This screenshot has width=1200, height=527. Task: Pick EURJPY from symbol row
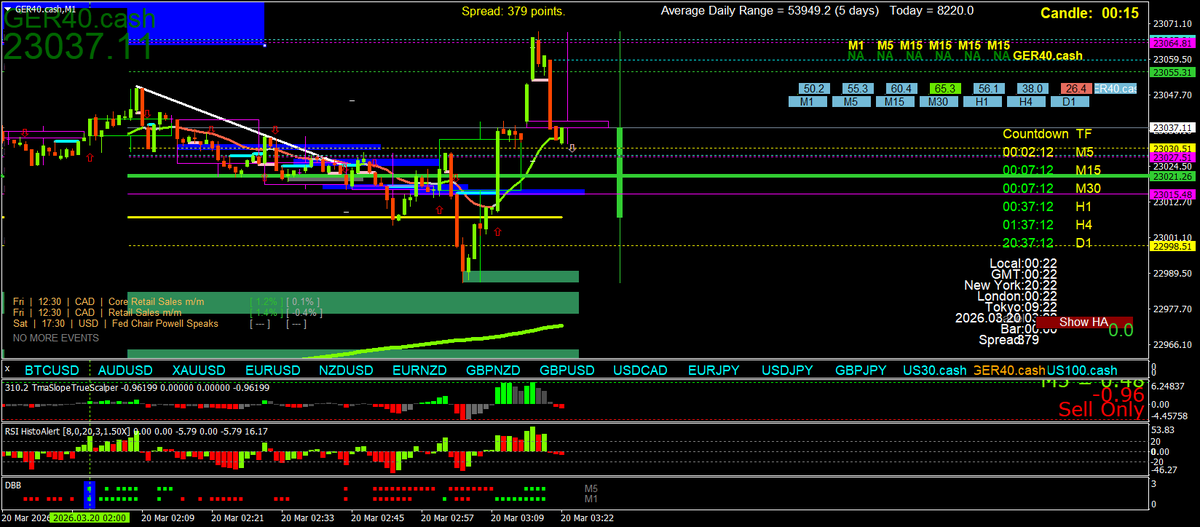coord(714,370)
